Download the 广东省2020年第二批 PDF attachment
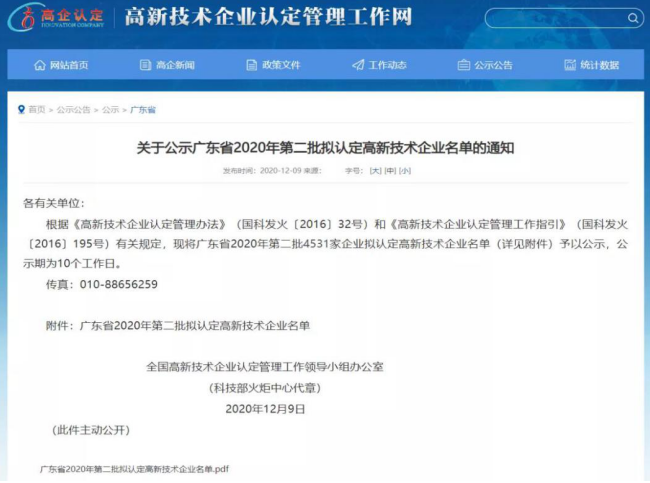650x483 pixels. pyautogui.click(x=134, y=468)
